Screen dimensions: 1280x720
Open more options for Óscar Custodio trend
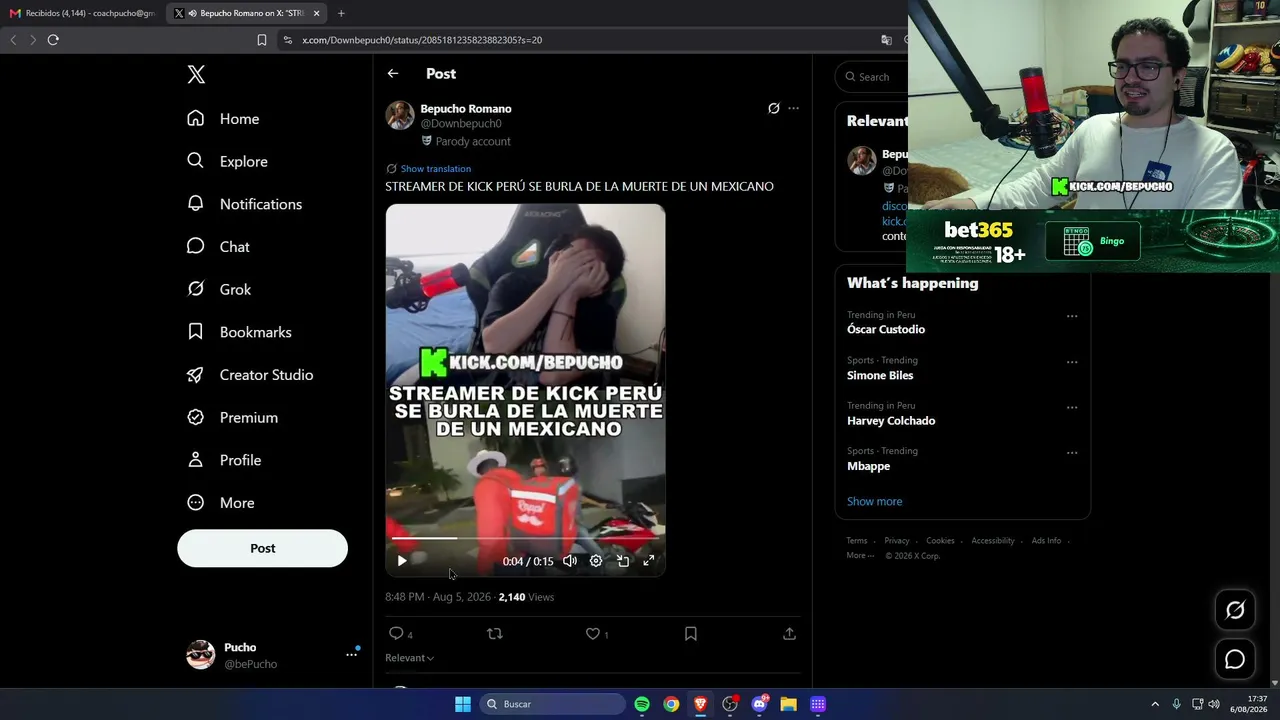(x=1072, y=316)
